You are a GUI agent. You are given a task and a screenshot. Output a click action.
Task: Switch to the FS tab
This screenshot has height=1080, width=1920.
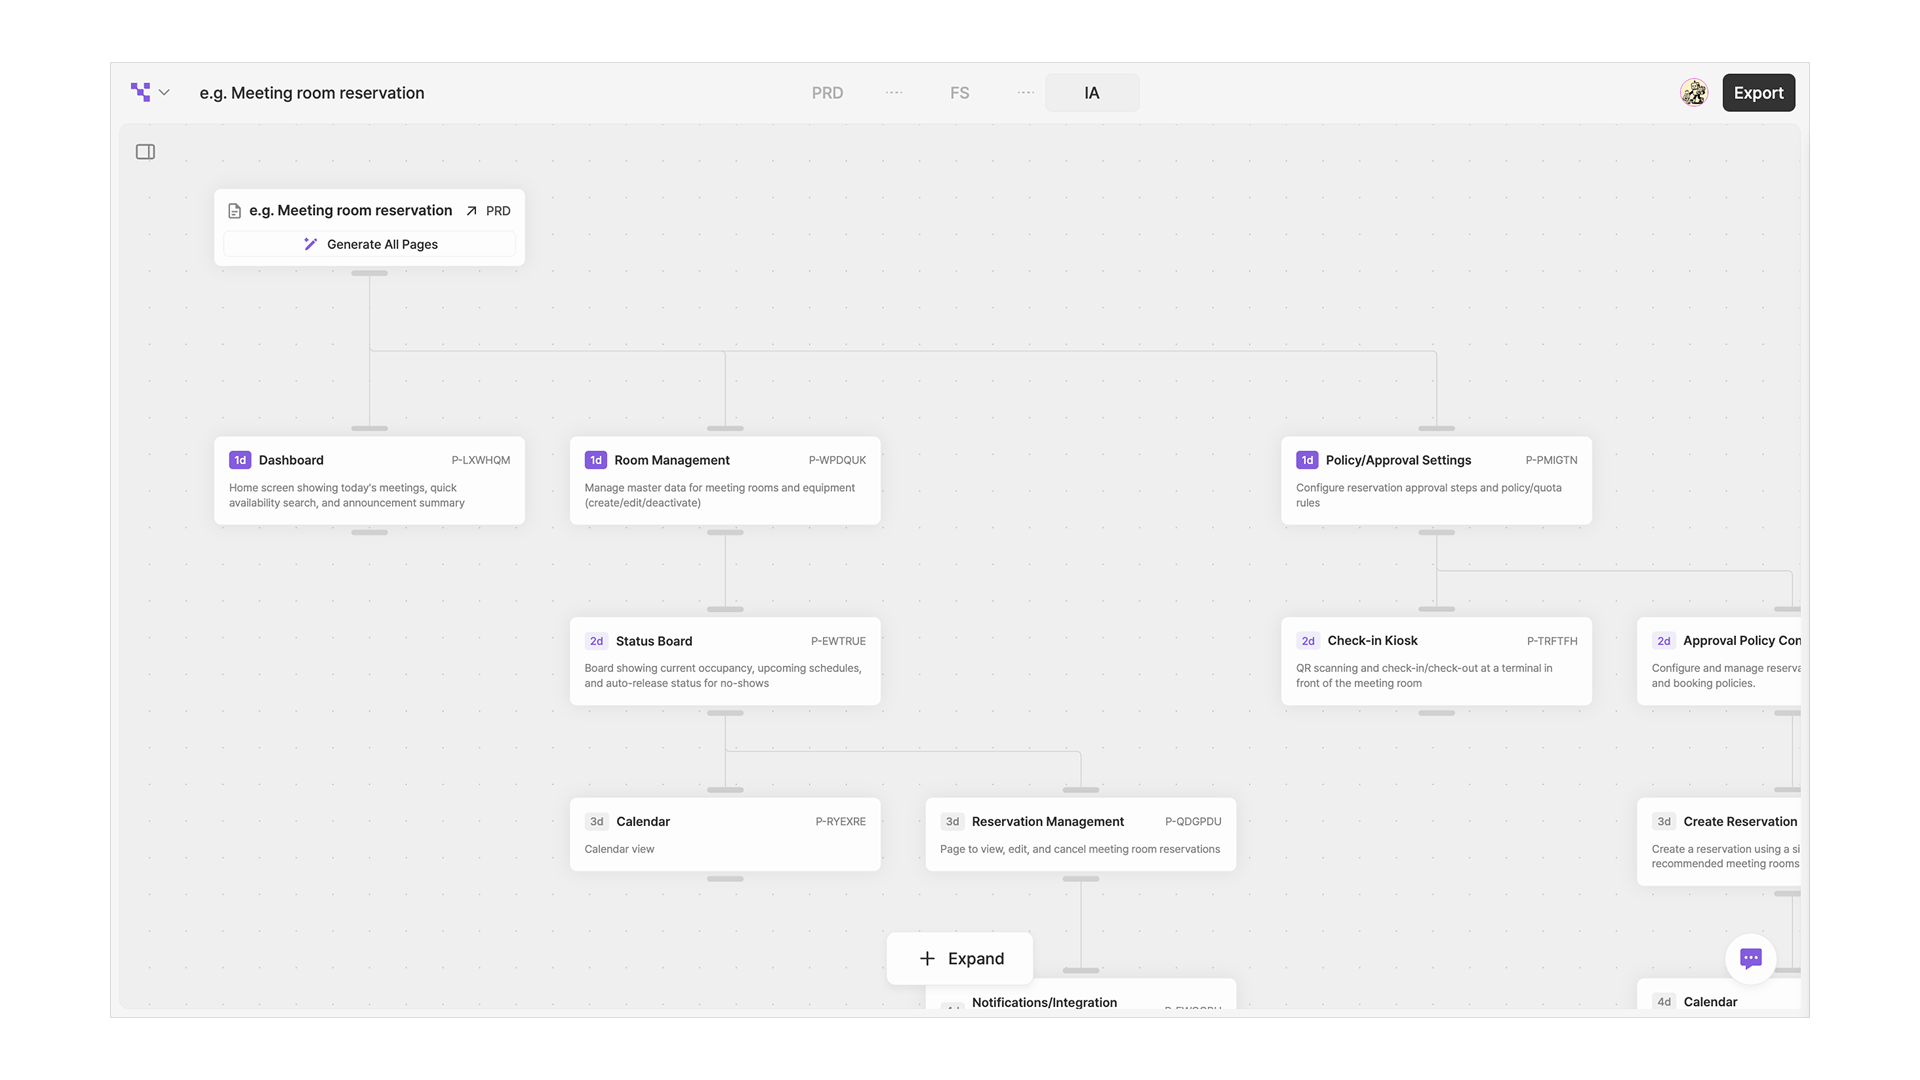(x=959, y=93)
